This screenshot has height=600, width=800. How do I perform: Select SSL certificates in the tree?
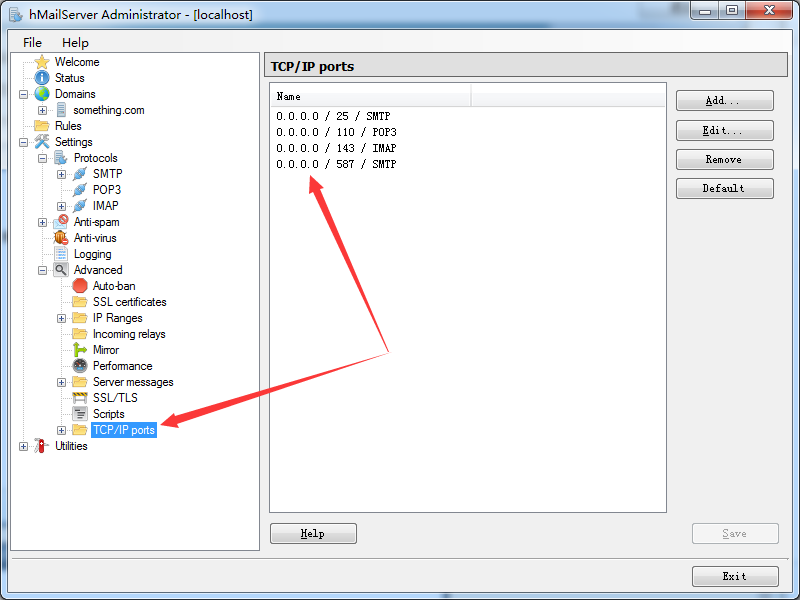129,302
